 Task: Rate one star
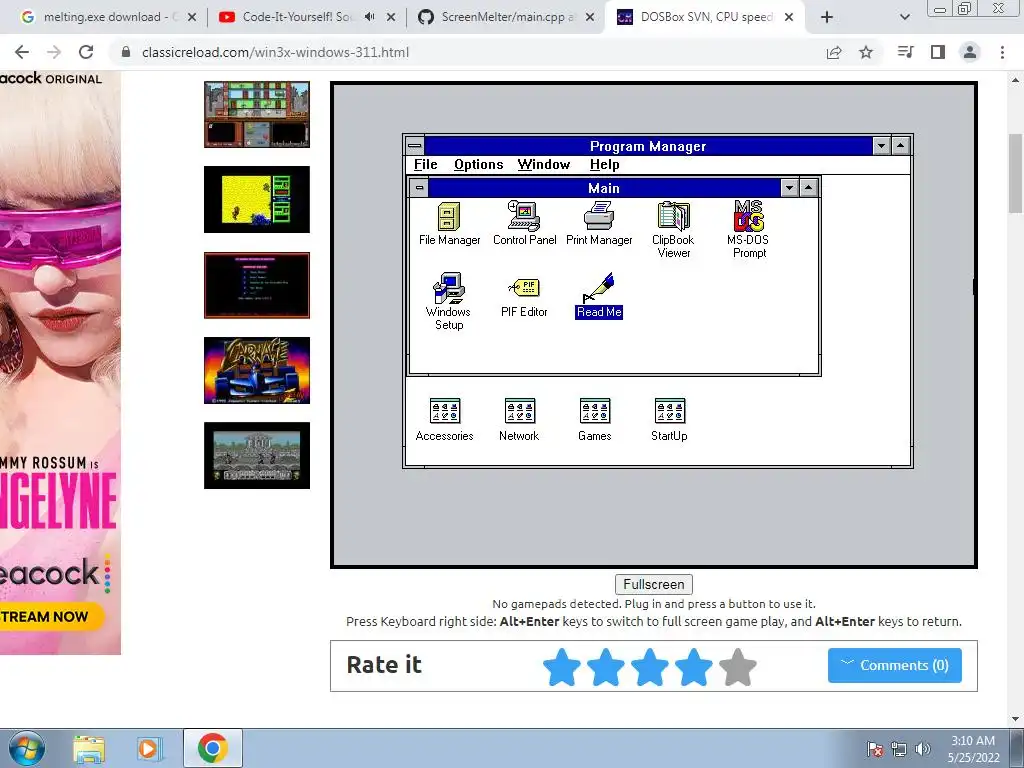point(562,667)
